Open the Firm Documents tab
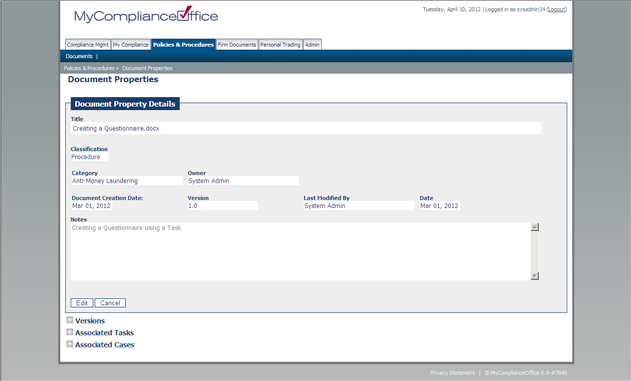631x381 pixels. click(237, 45)
